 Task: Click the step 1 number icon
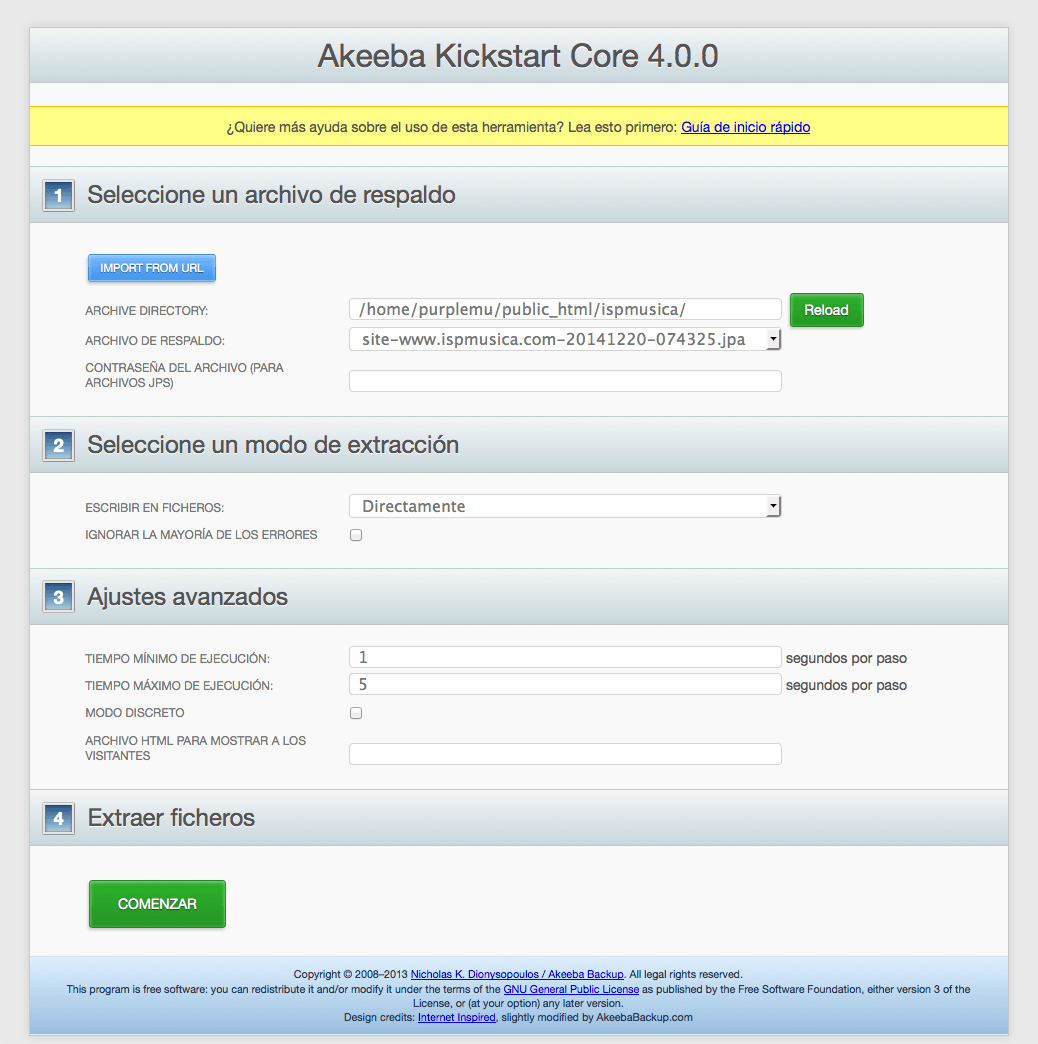[x=59, y=196]
